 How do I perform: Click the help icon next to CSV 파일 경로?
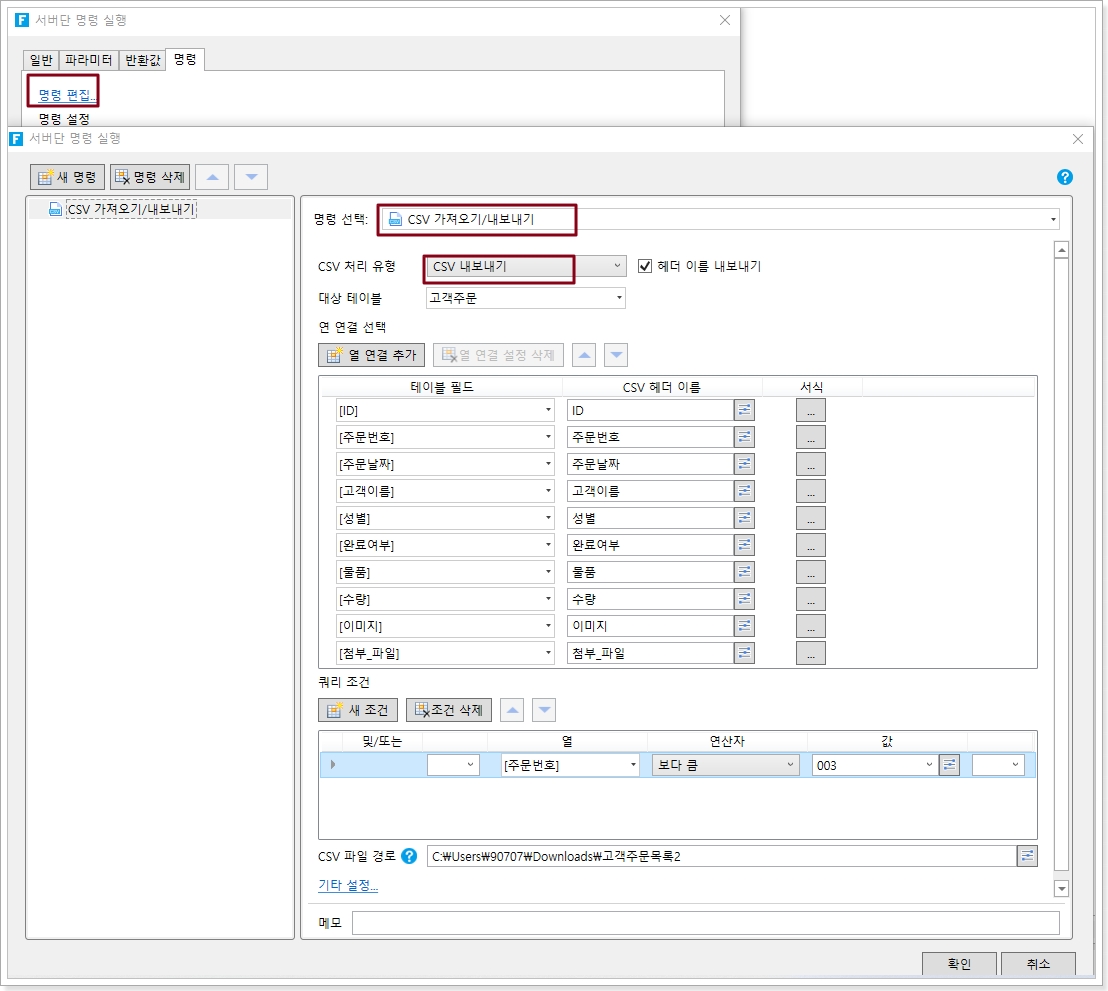click(x=409, y=856)
